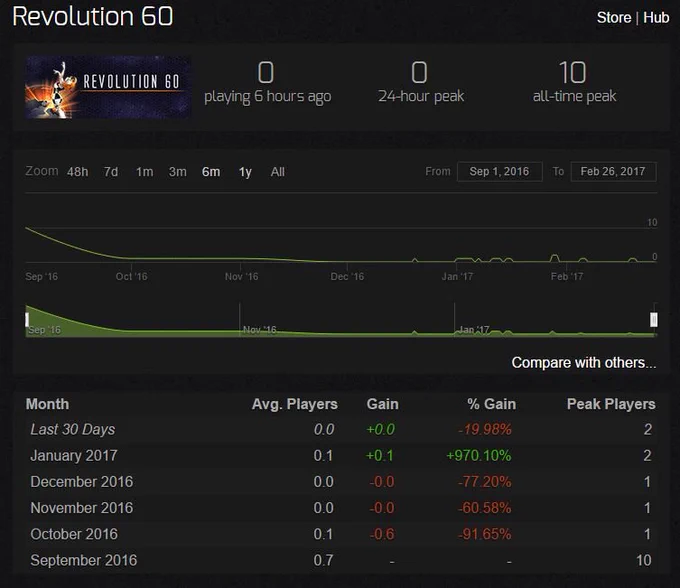Click the -91.65% gain value
Image resolution: width=680 pixels, height=588 pixels.
click(x=485, y=534)
